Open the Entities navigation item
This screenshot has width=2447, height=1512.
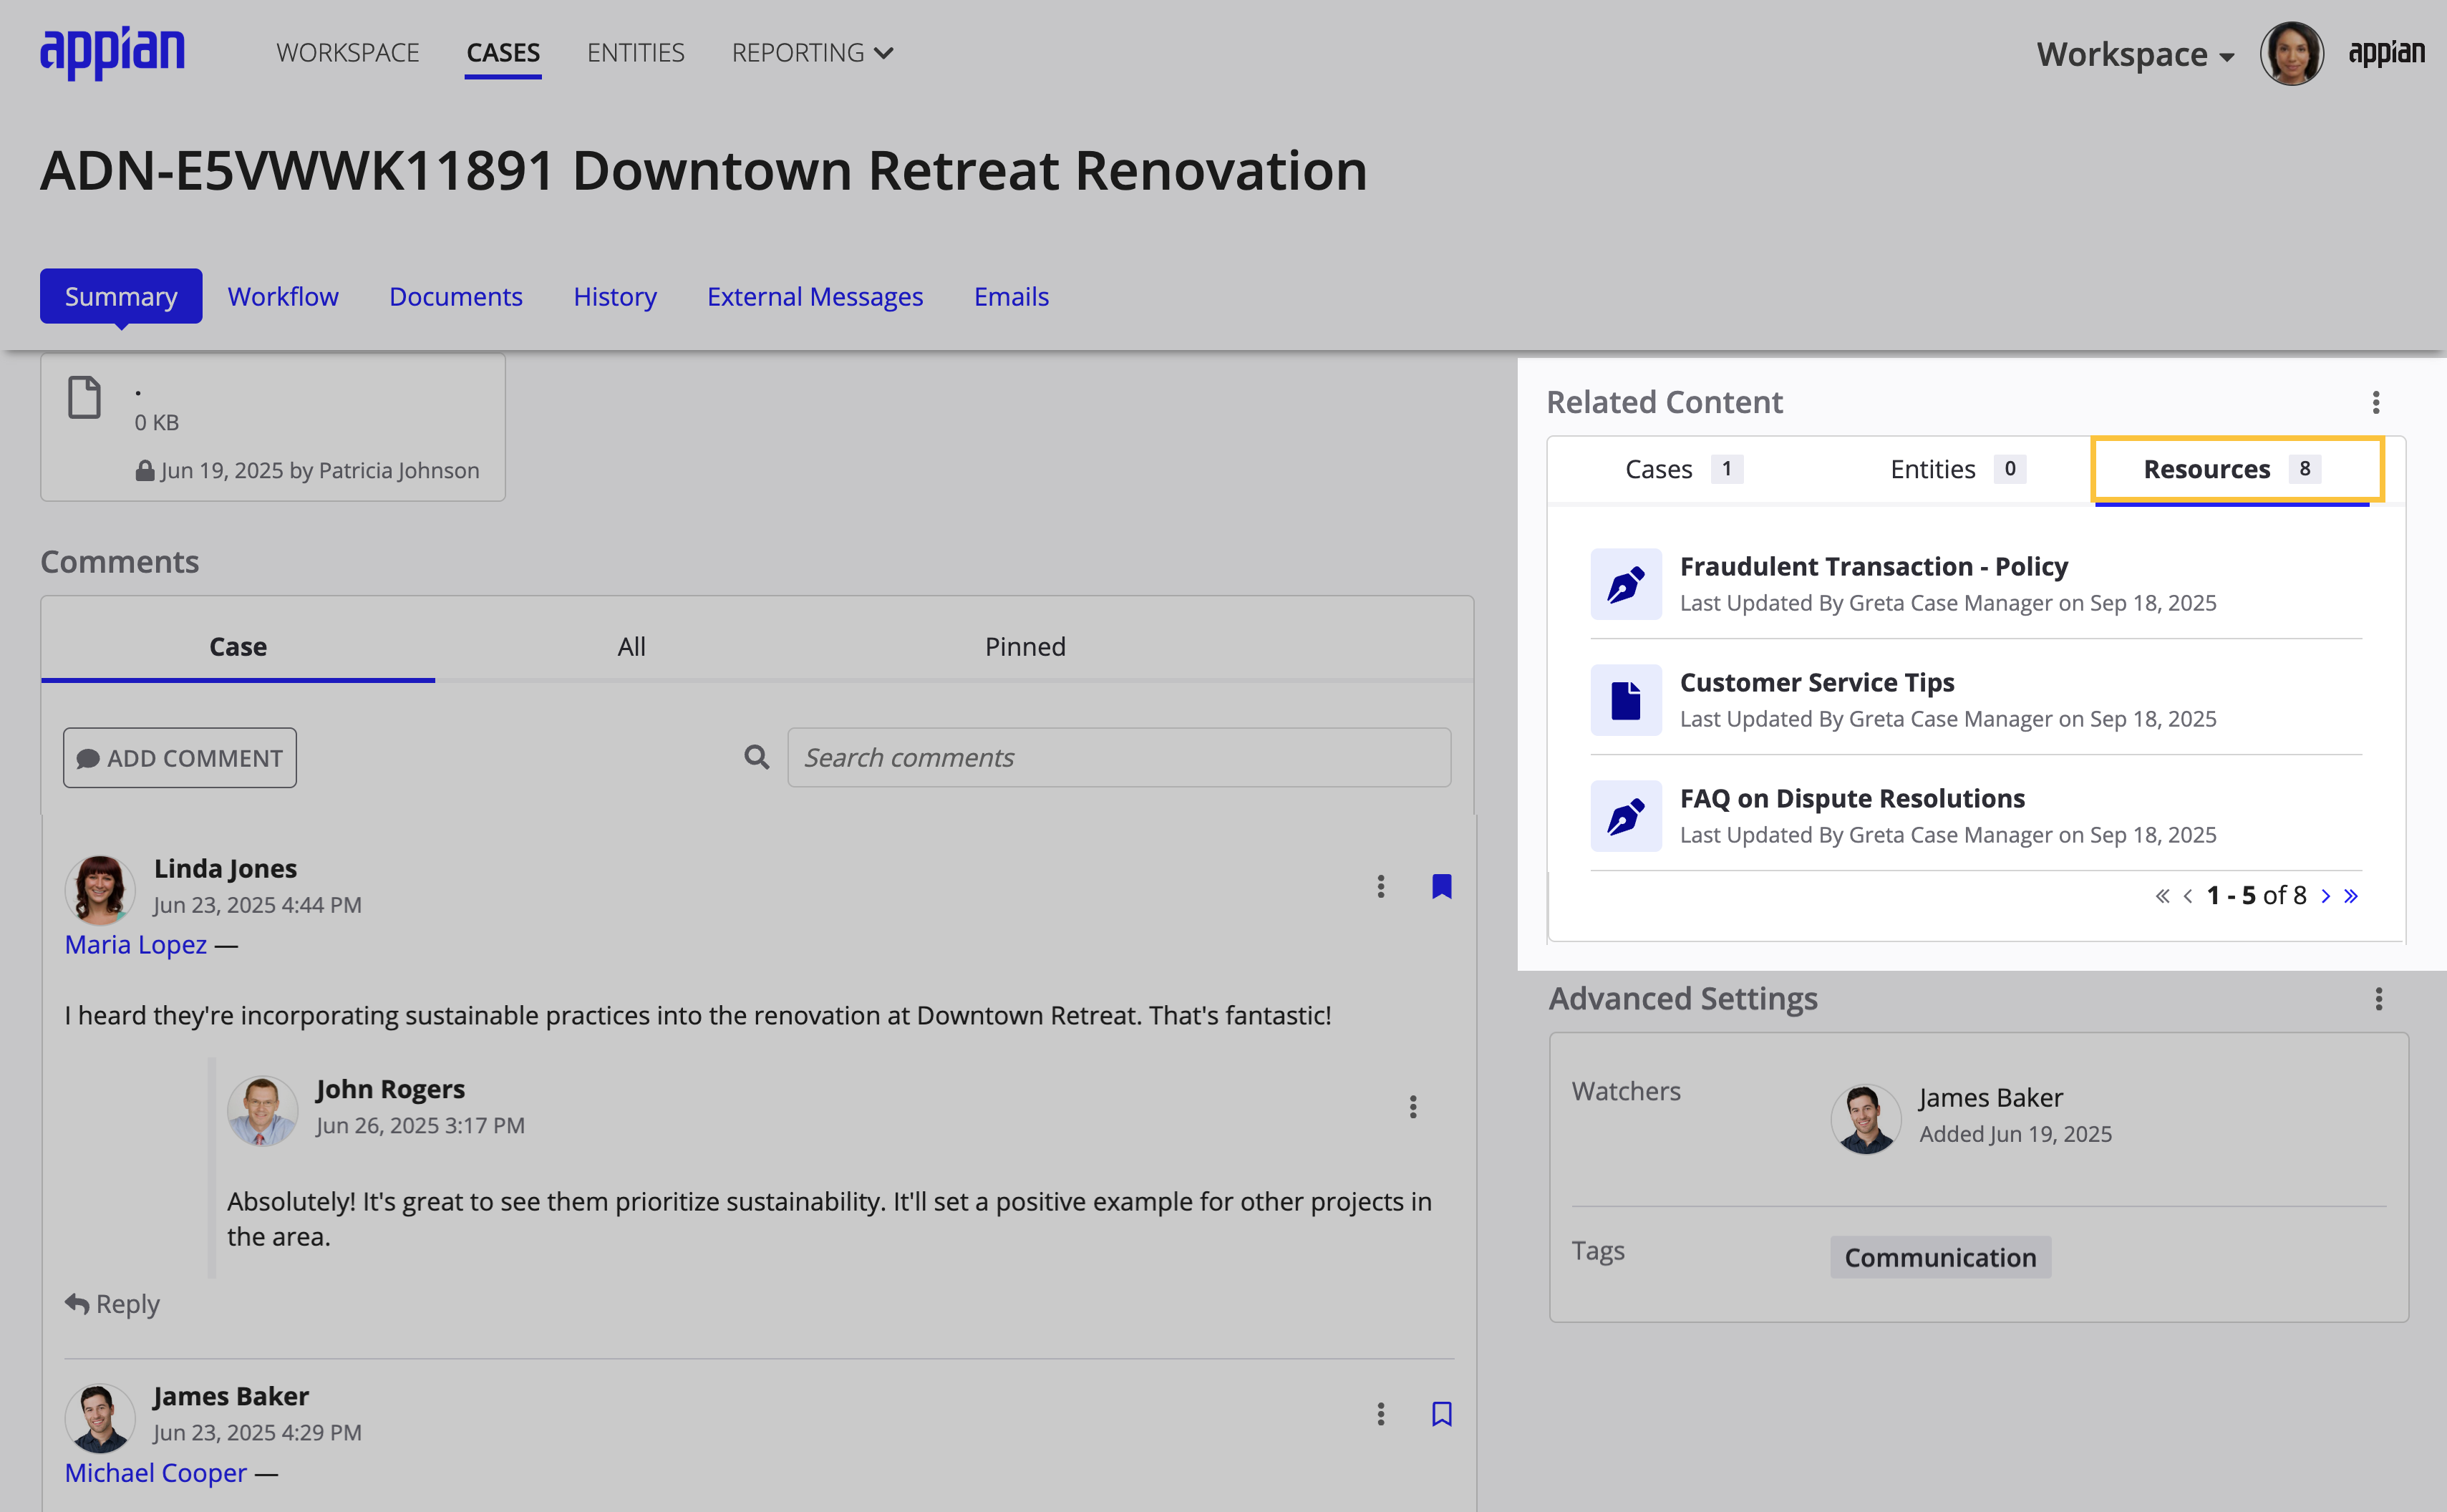(635, 53)
